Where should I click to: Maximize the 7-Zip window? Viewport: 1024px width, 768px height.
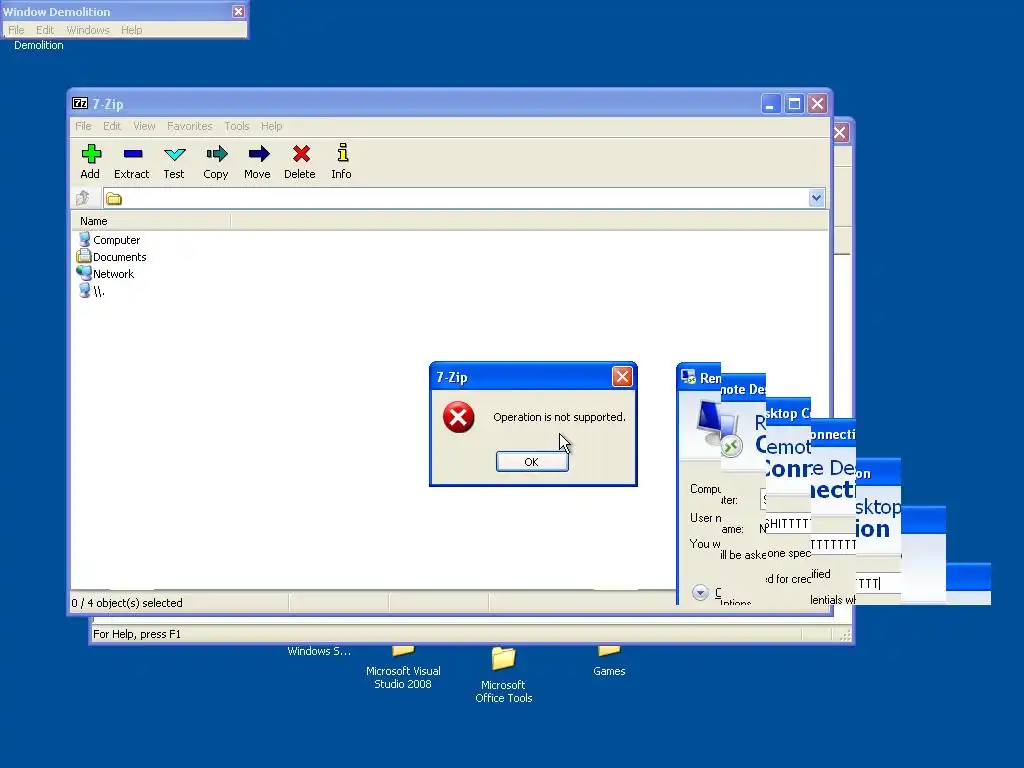794,103
